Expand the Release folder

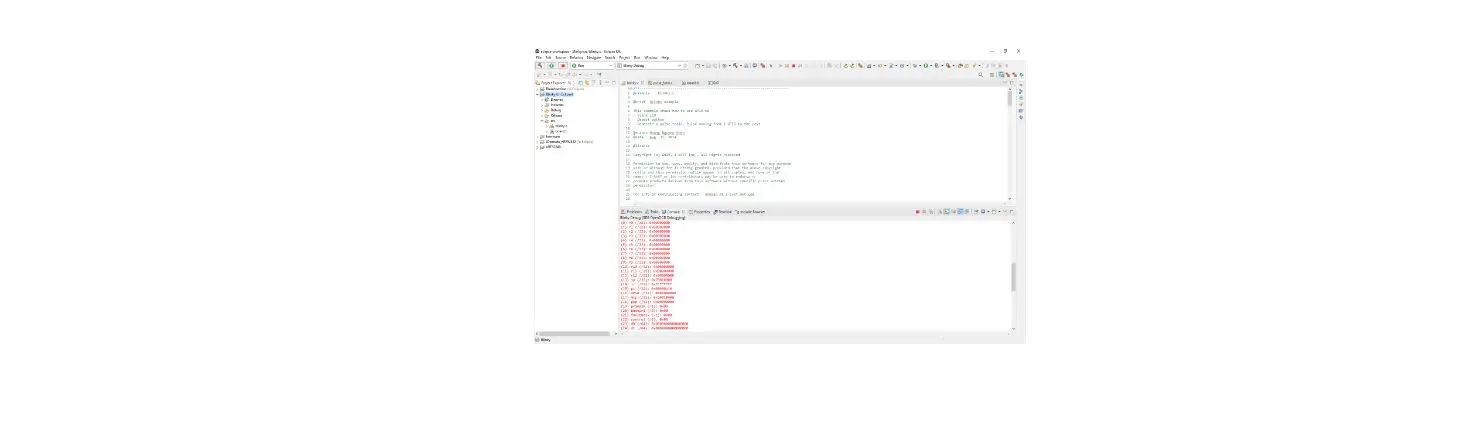coord(542,116)
